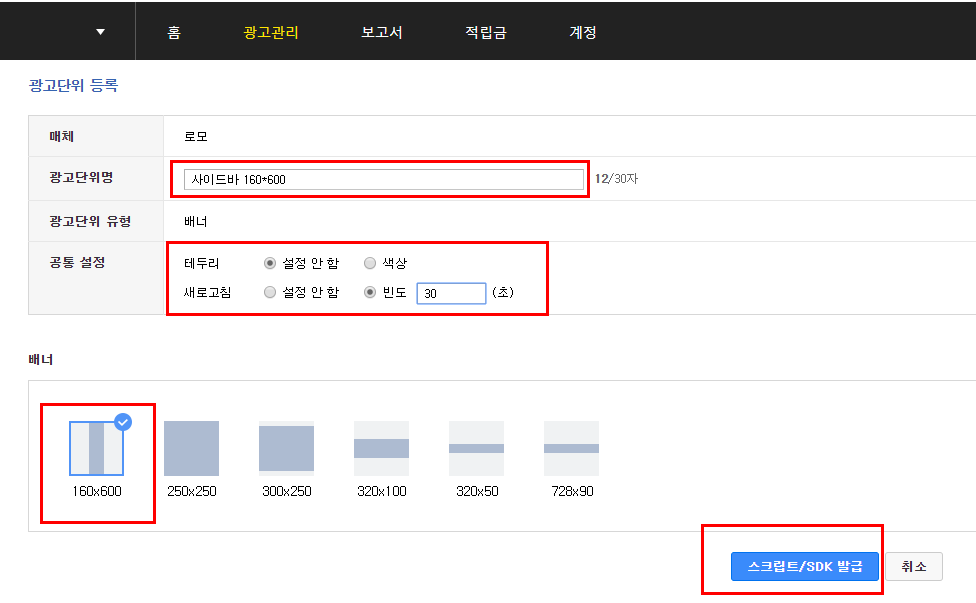Click the 광고단위명 text field

pyautogui.click(x=383, y=180)
